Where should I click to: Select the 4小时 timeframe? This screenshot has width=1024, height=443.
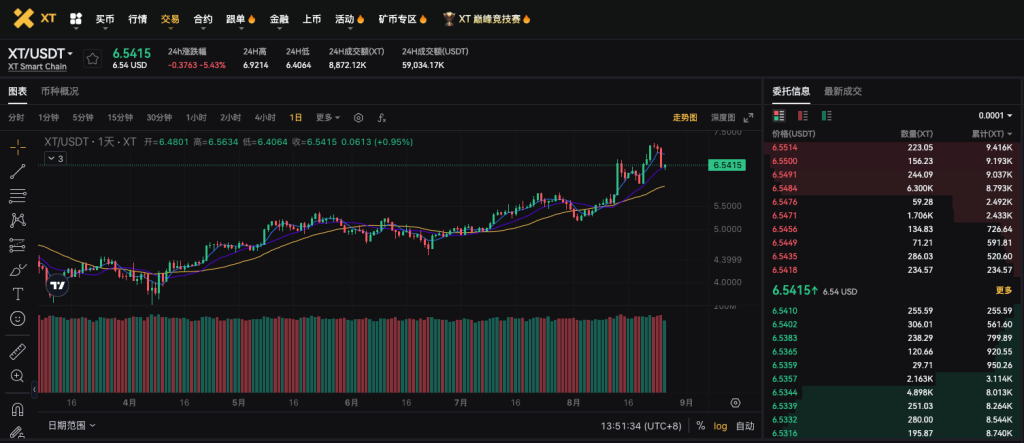265,117
